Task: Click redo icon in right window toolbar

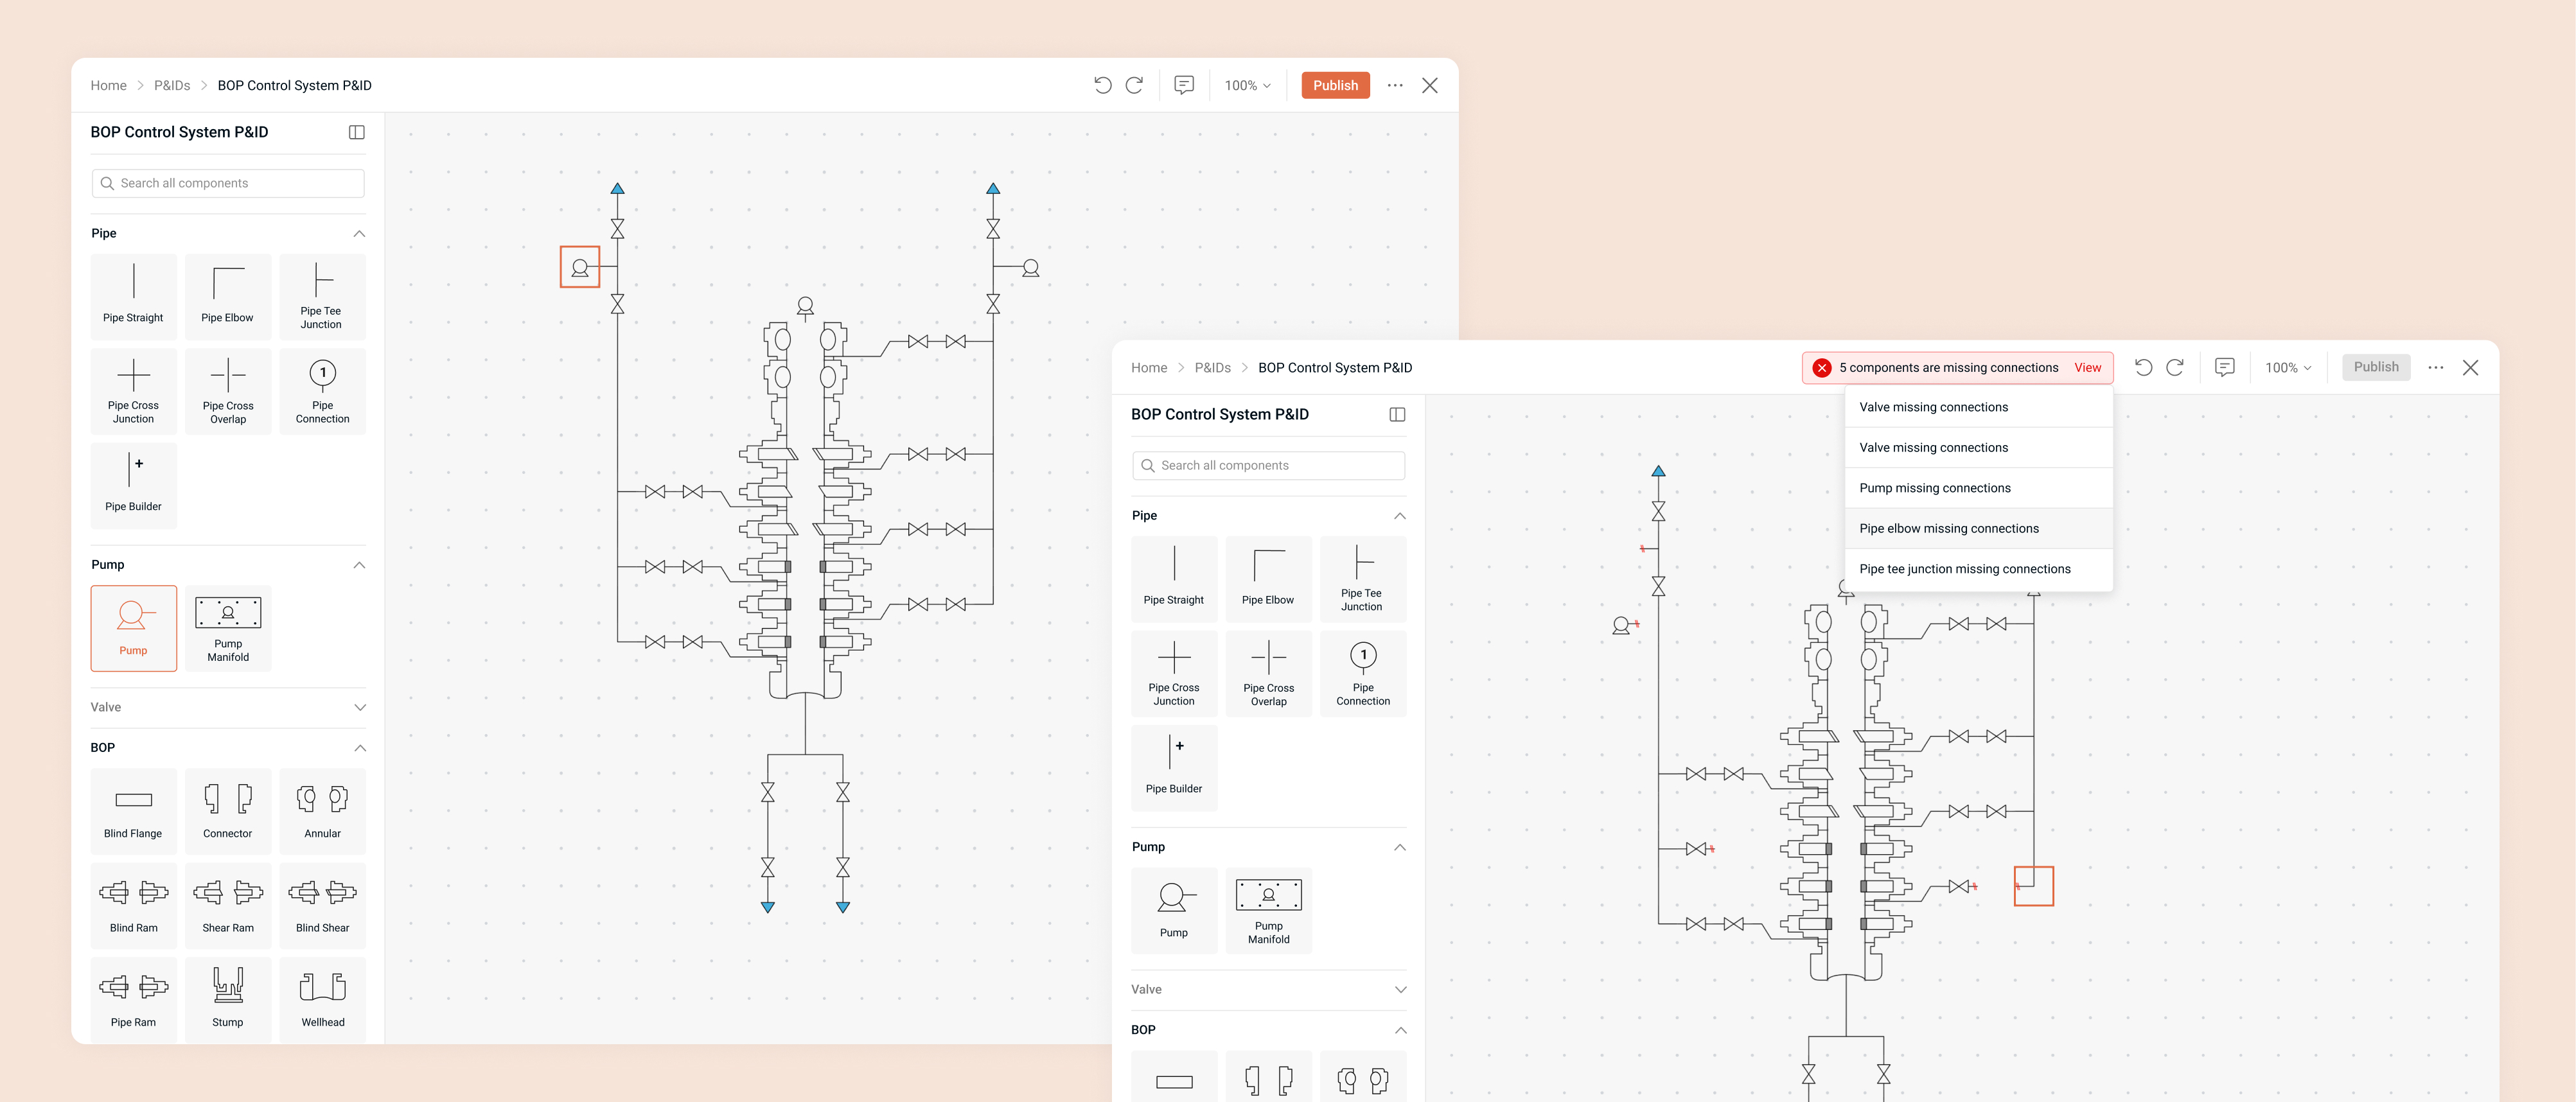Action: click(x=2174, y=367)
